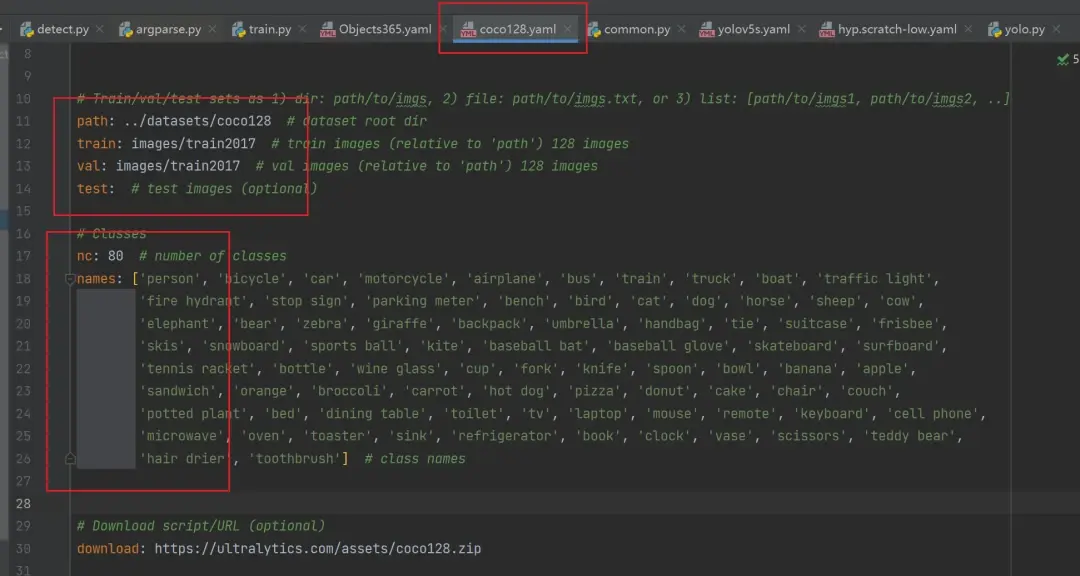Click the 'test' key on line 14
Viewport: 1080px width, 576px height.
[x=92, y=189]
